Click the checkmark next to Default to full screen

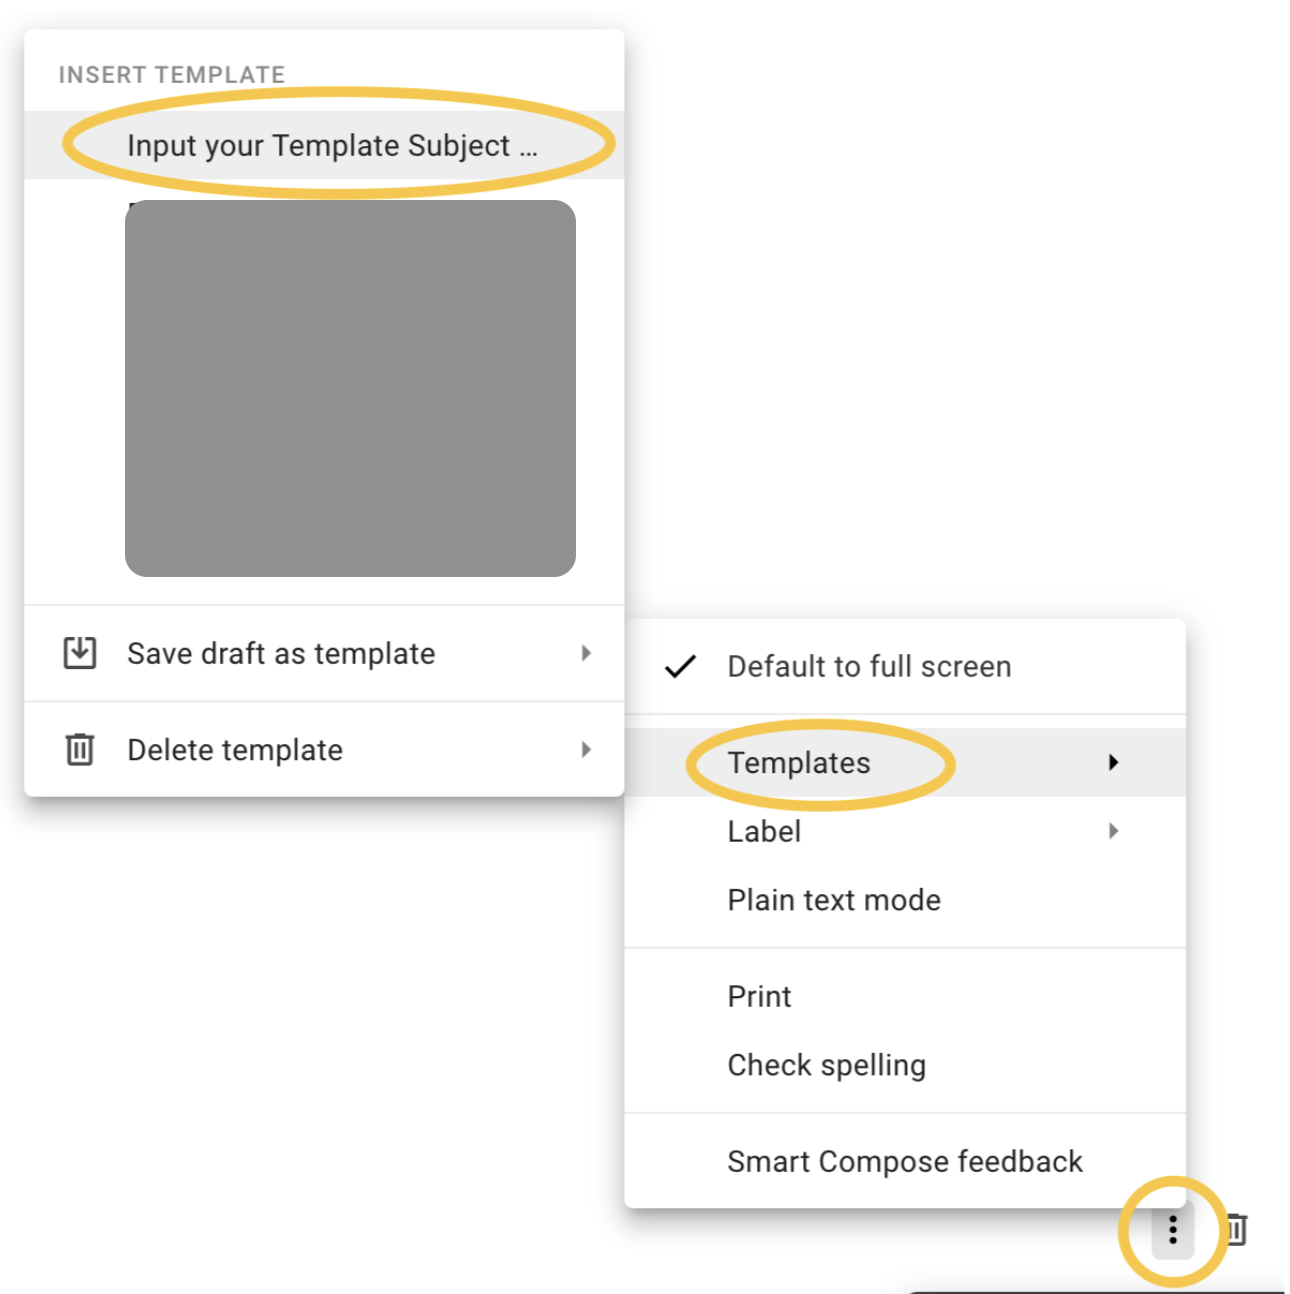(681, 667)
